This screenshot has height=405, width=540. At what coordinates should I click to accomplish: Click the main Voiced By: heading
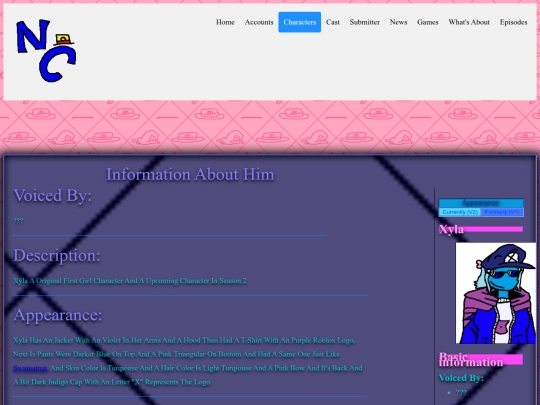[52, 195]
